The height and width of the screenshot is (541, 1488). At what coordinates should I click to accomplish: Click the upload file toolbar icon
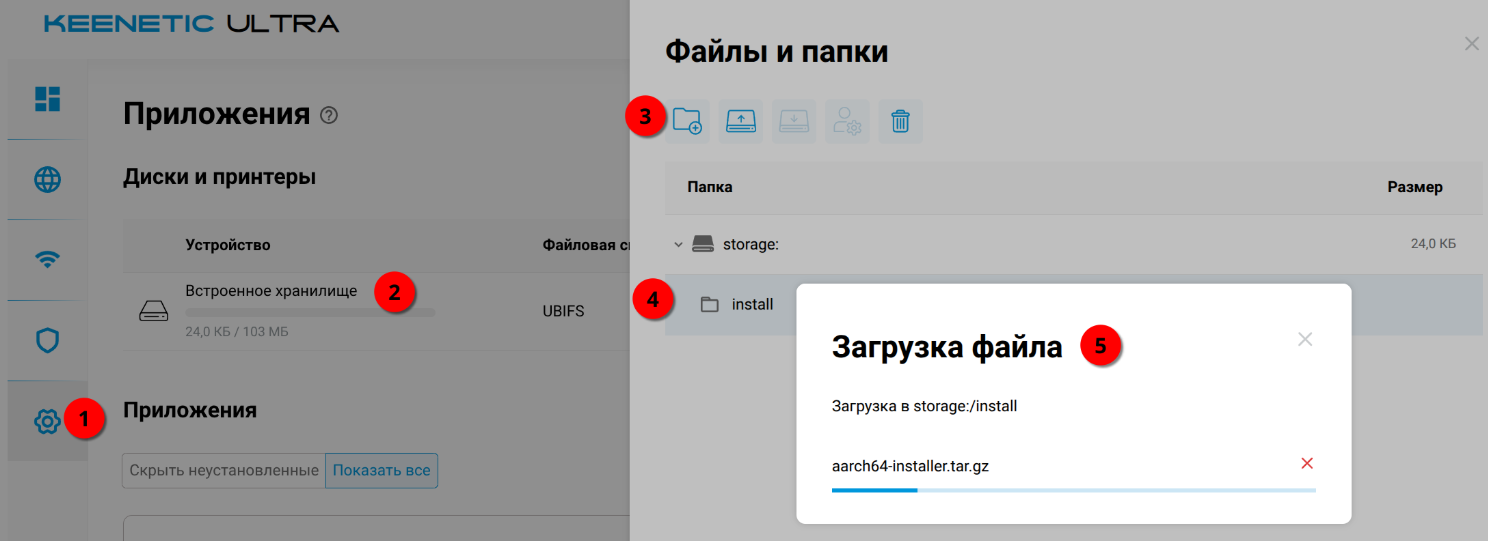(x=740, y=121)
